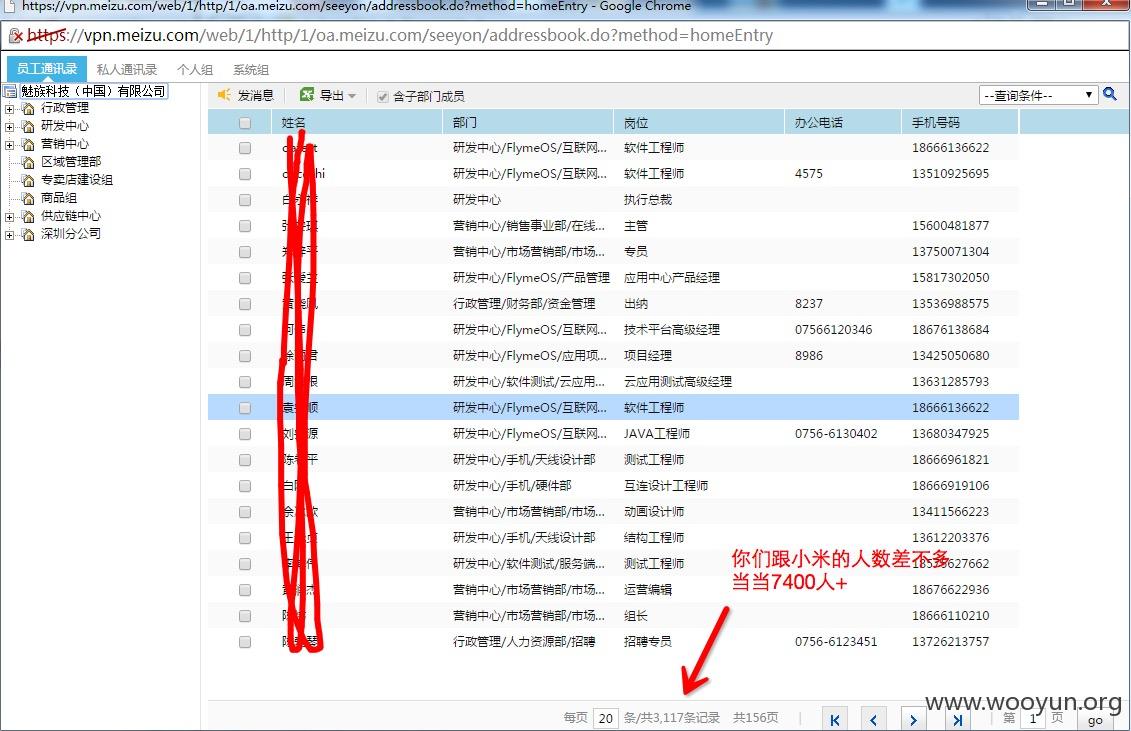
Task: Click the 技术平台高级经理 cell
Action: pos(672,330)
